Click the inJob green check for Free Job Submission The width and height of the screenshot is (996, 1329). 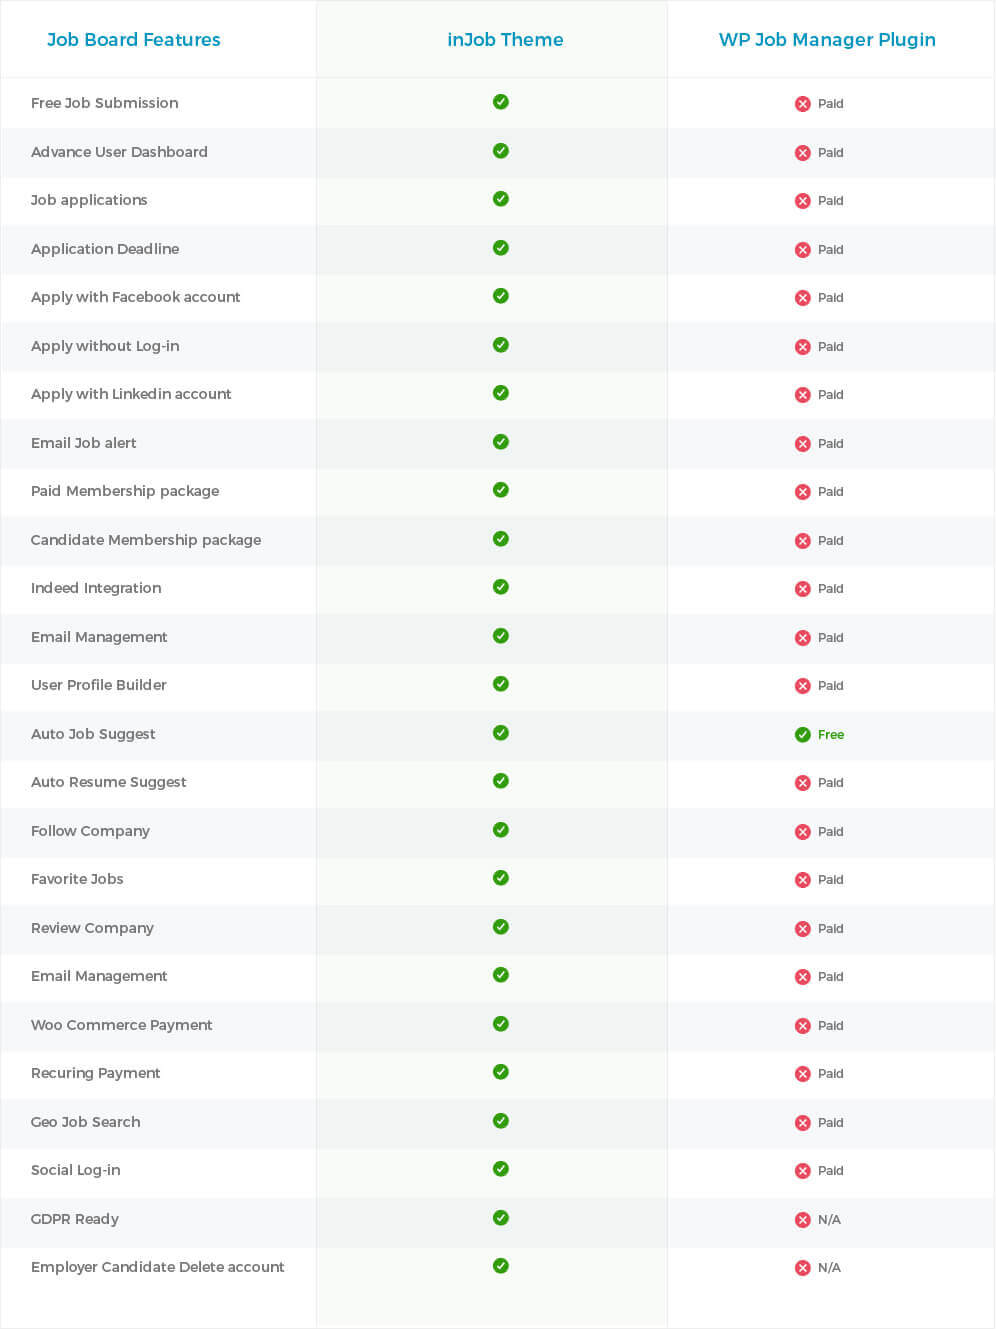pos(501,102)
